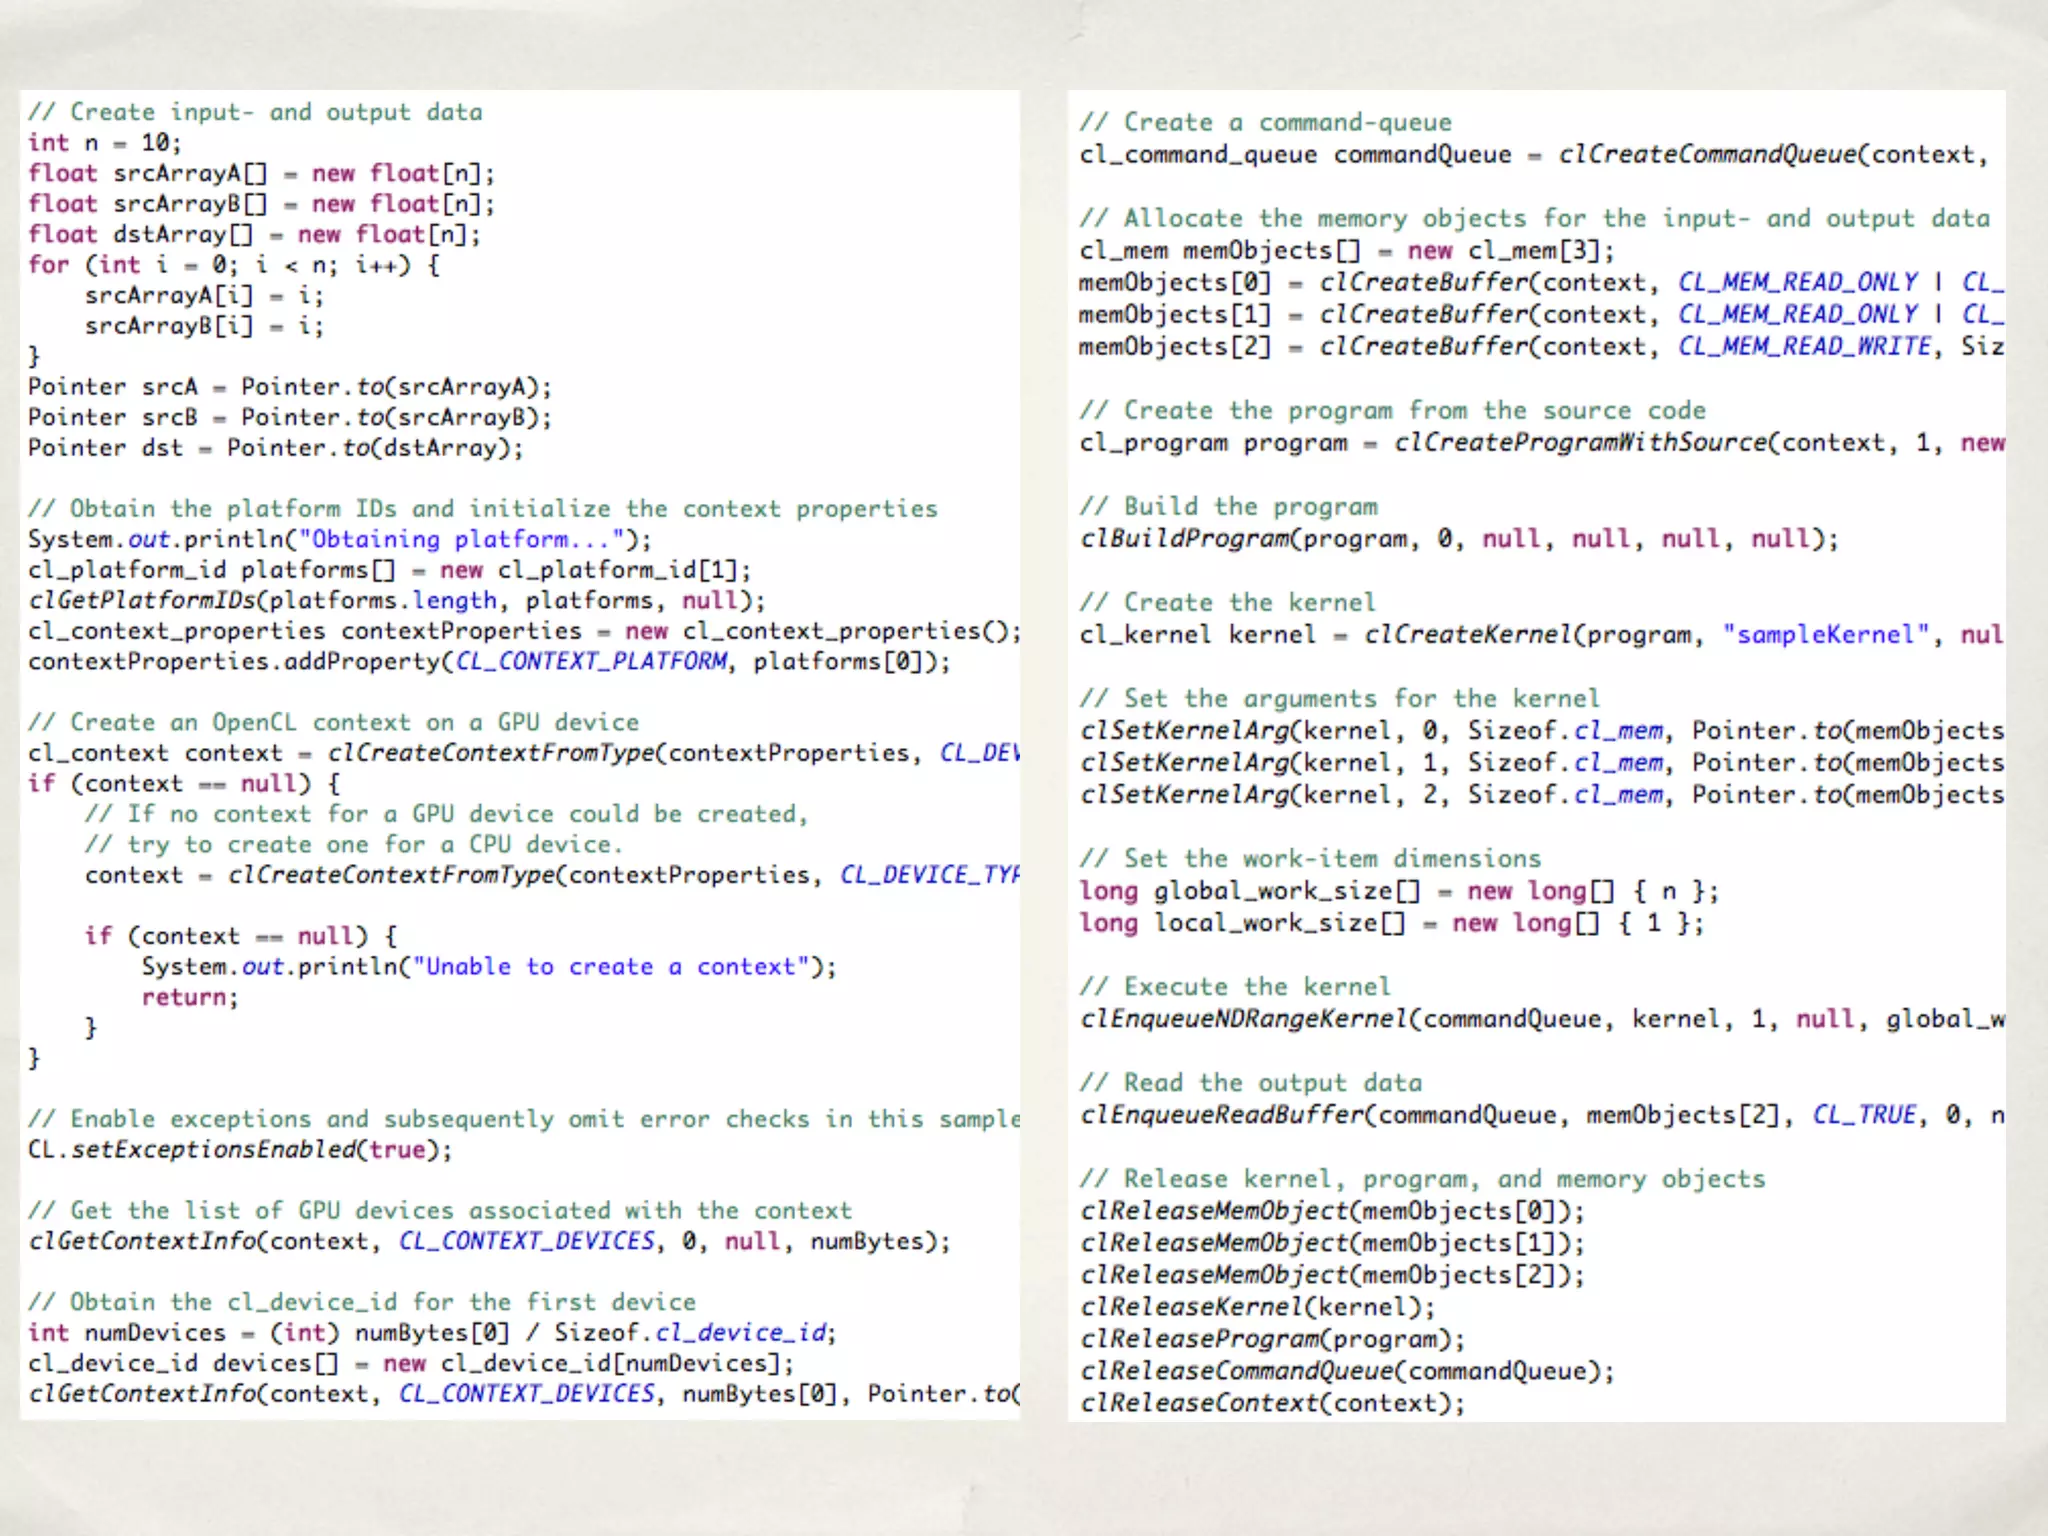Screen dimensions: 2048x1536
Task: Click the CL_CONTEXT_PLATFORM constant
Action: tap(592, 661)
